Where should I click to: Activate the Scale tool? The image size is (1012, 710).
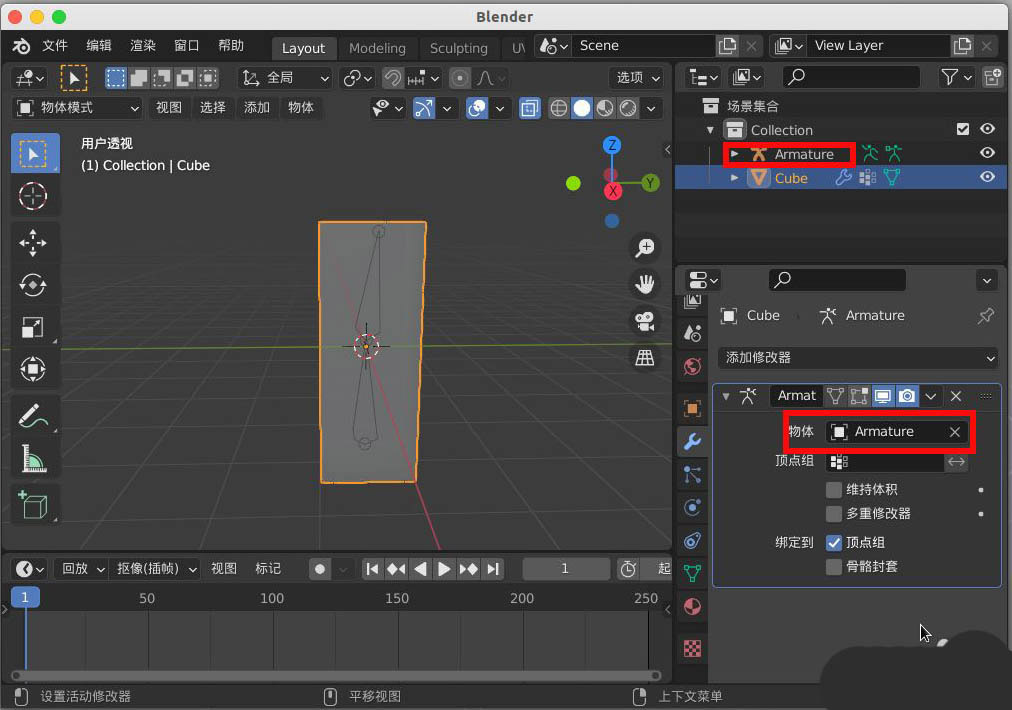coord(33,327)
